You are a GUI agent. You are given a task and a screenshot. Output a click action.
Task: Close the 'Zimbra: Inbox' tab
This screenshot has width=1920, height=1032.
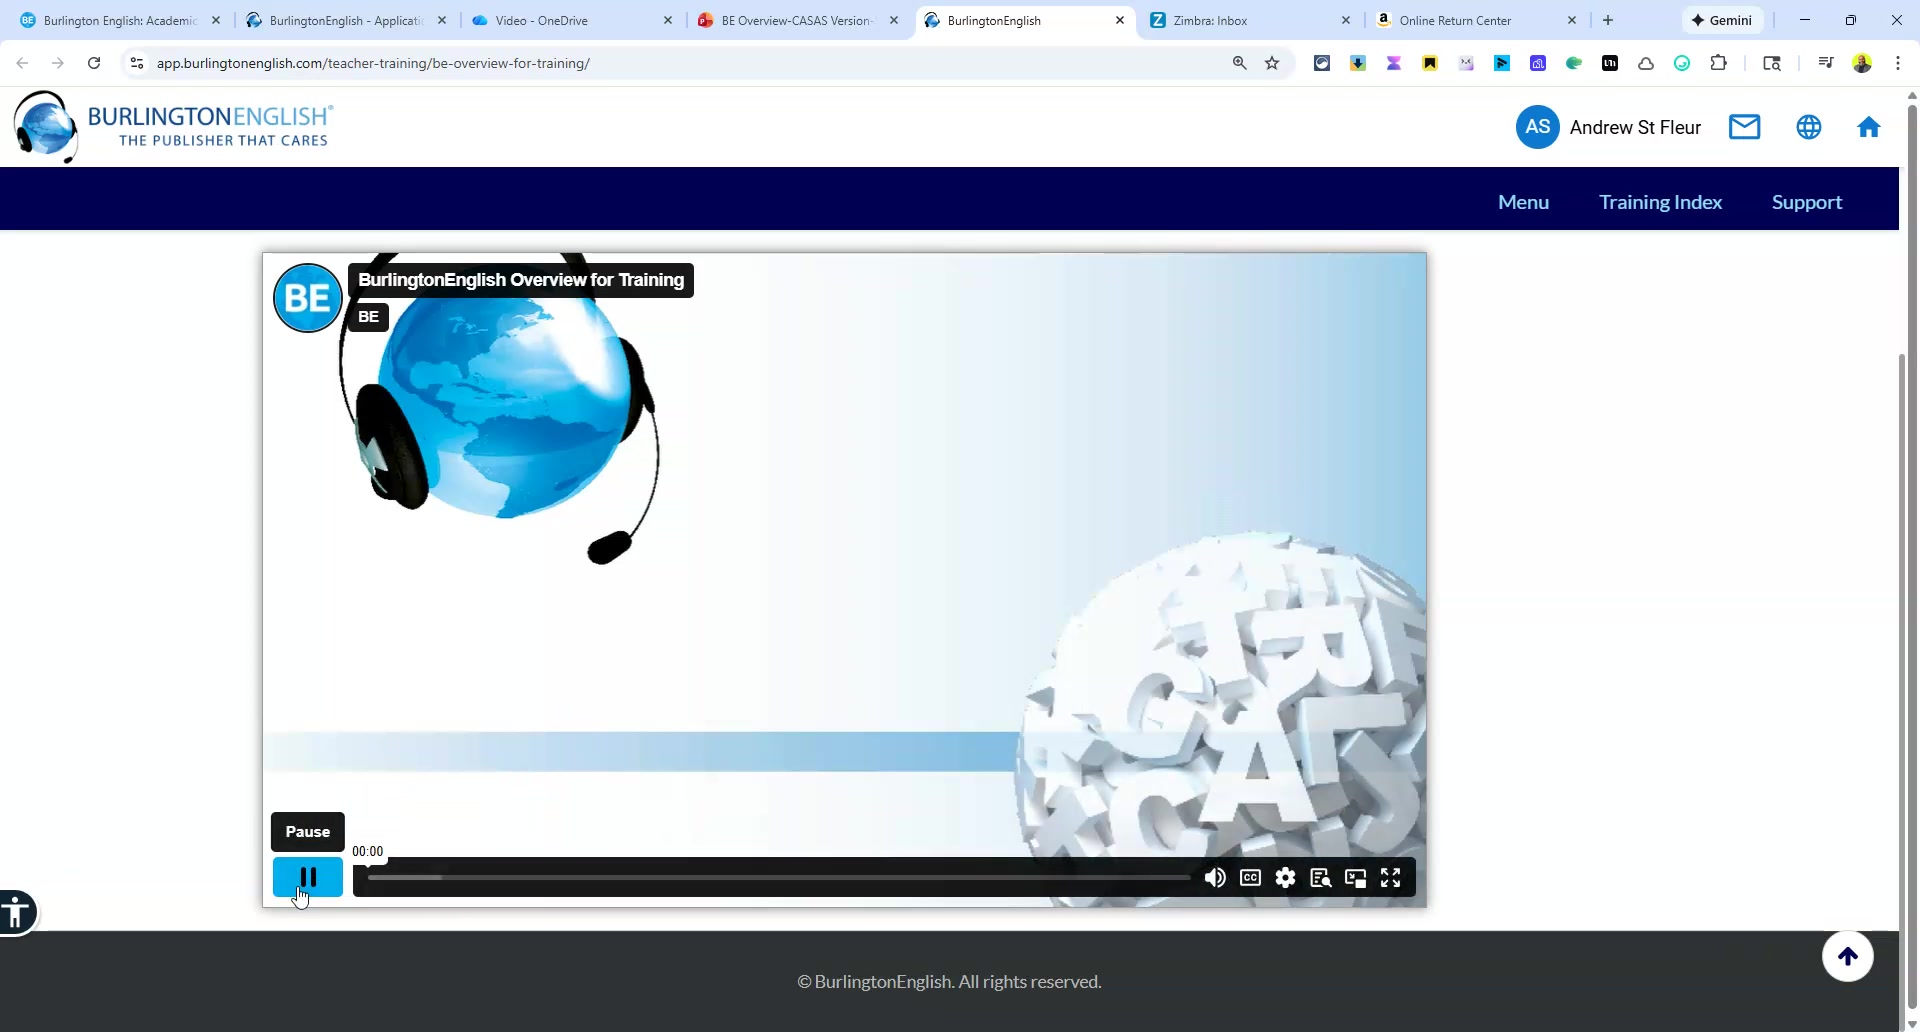tap(1346, 20)
